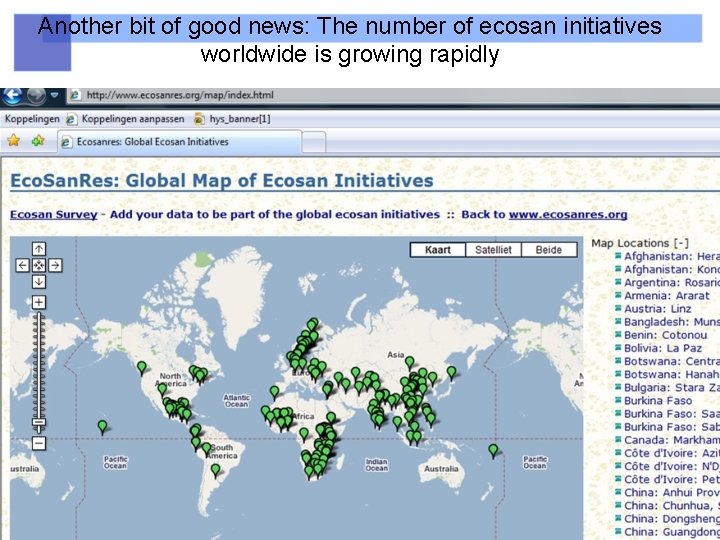Click the Koppelingen links bar label
720x540 pixels.
(32, 119)
